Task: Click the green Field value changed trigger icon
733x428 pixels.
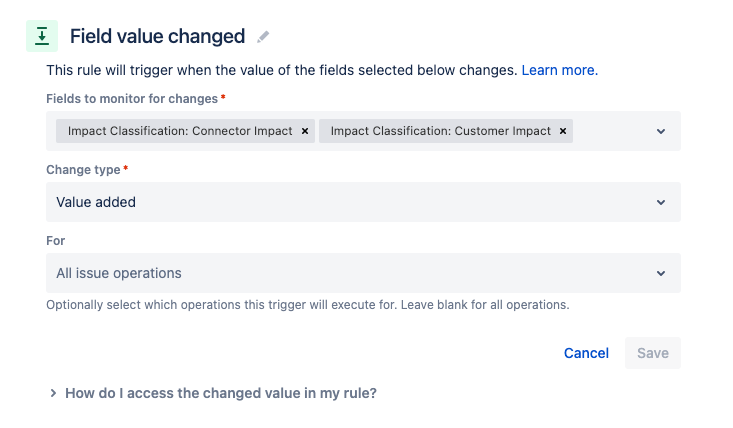Action: 42,36
